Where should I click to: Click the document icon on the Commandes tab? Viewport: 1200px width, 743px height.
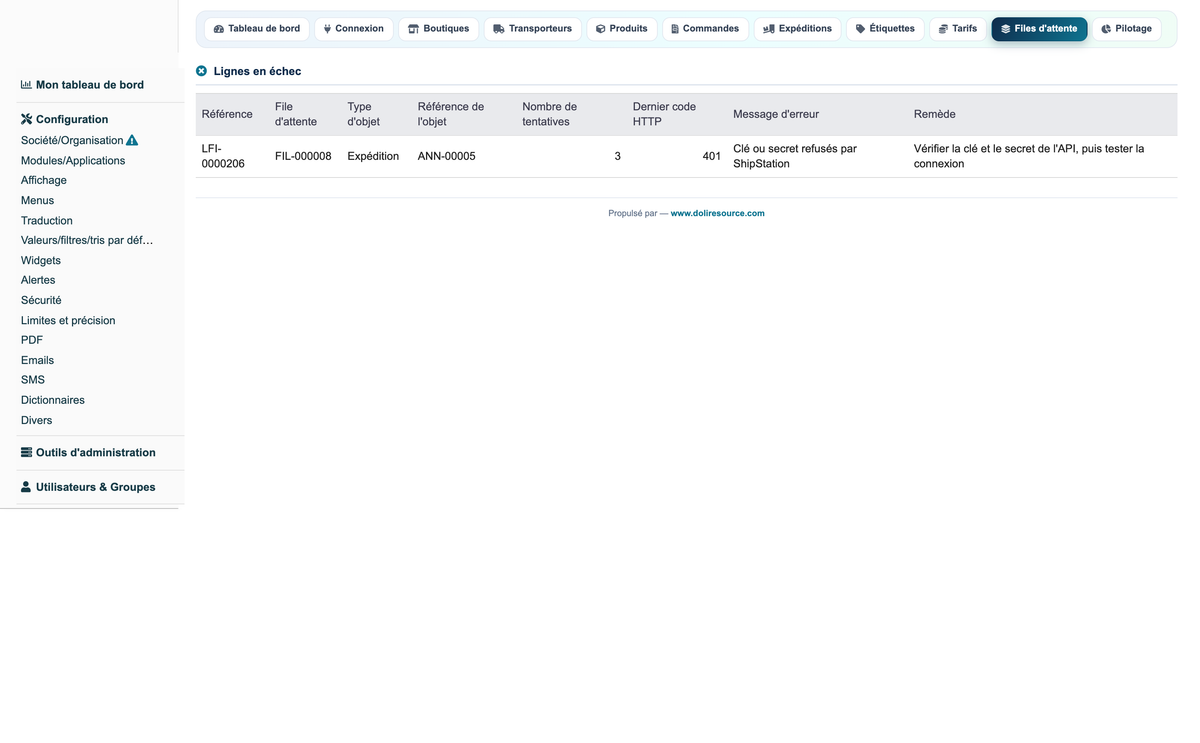(x=675, y=29)
